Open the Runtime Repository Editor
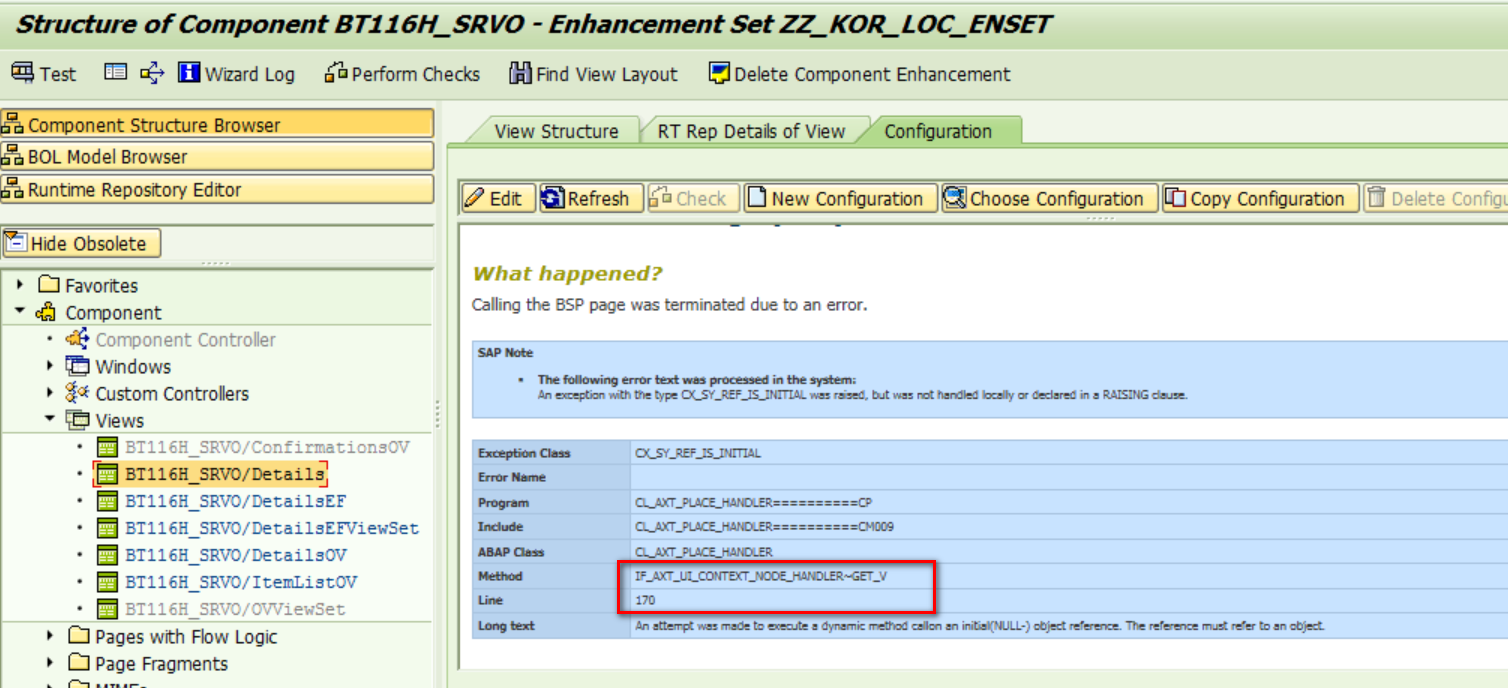This screenshot has width=1508, height=688. 217,189
